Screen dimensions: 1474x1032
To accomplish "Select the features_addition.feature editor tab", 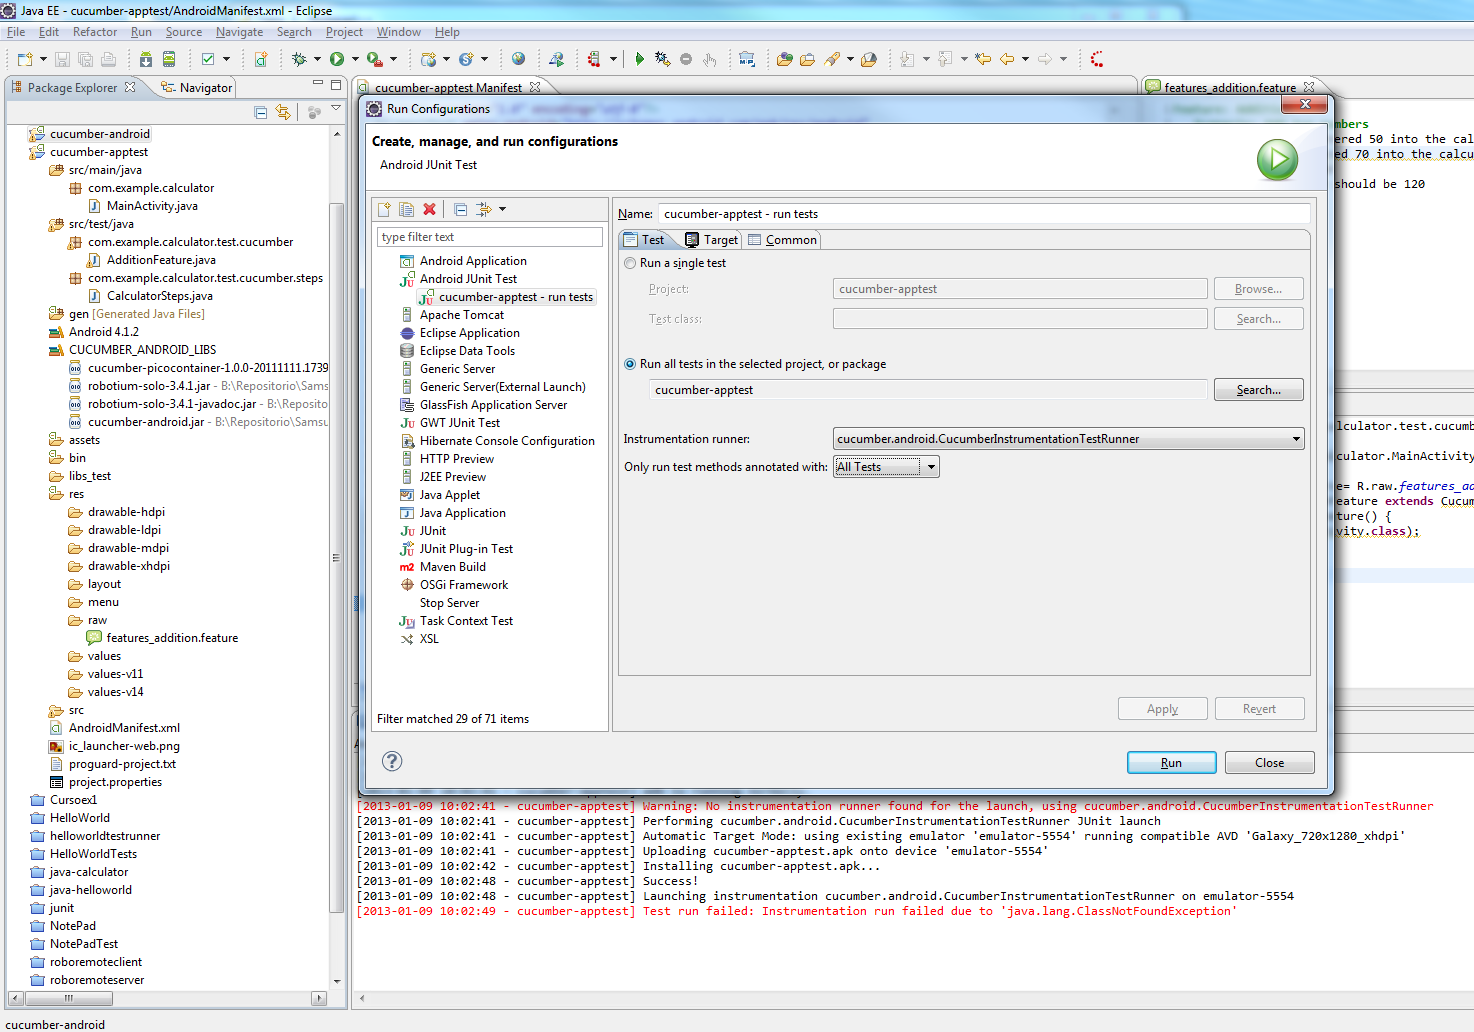I will pyautogui.click(x=1229, y=88).
